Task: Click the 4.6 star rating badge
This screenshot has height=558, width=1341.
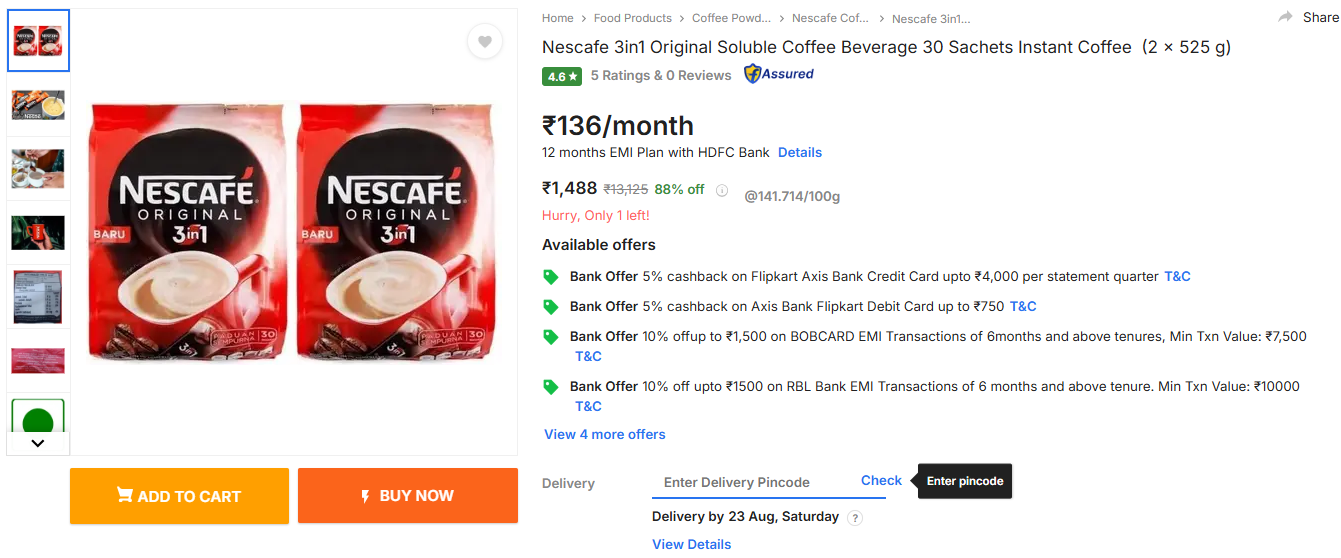Action: [x=561, y=76]
